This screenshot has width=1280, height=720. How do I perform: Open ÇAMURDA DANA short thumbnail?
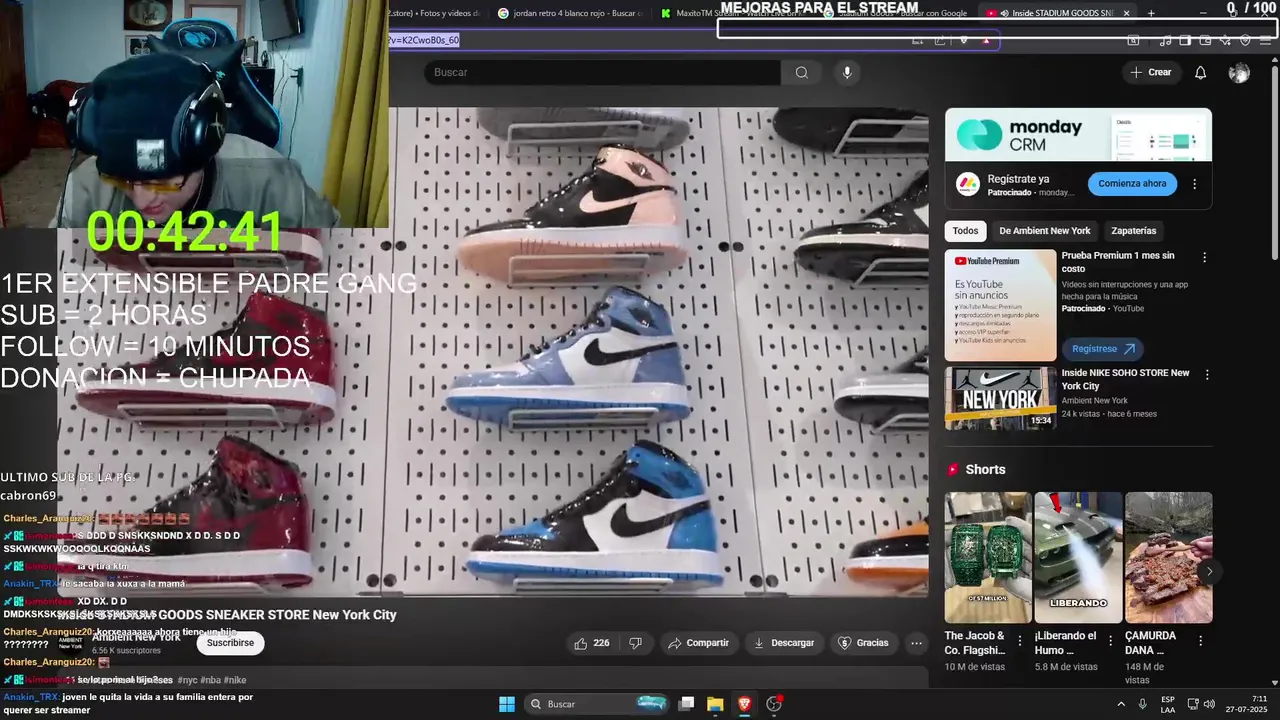coord(1168,558)
